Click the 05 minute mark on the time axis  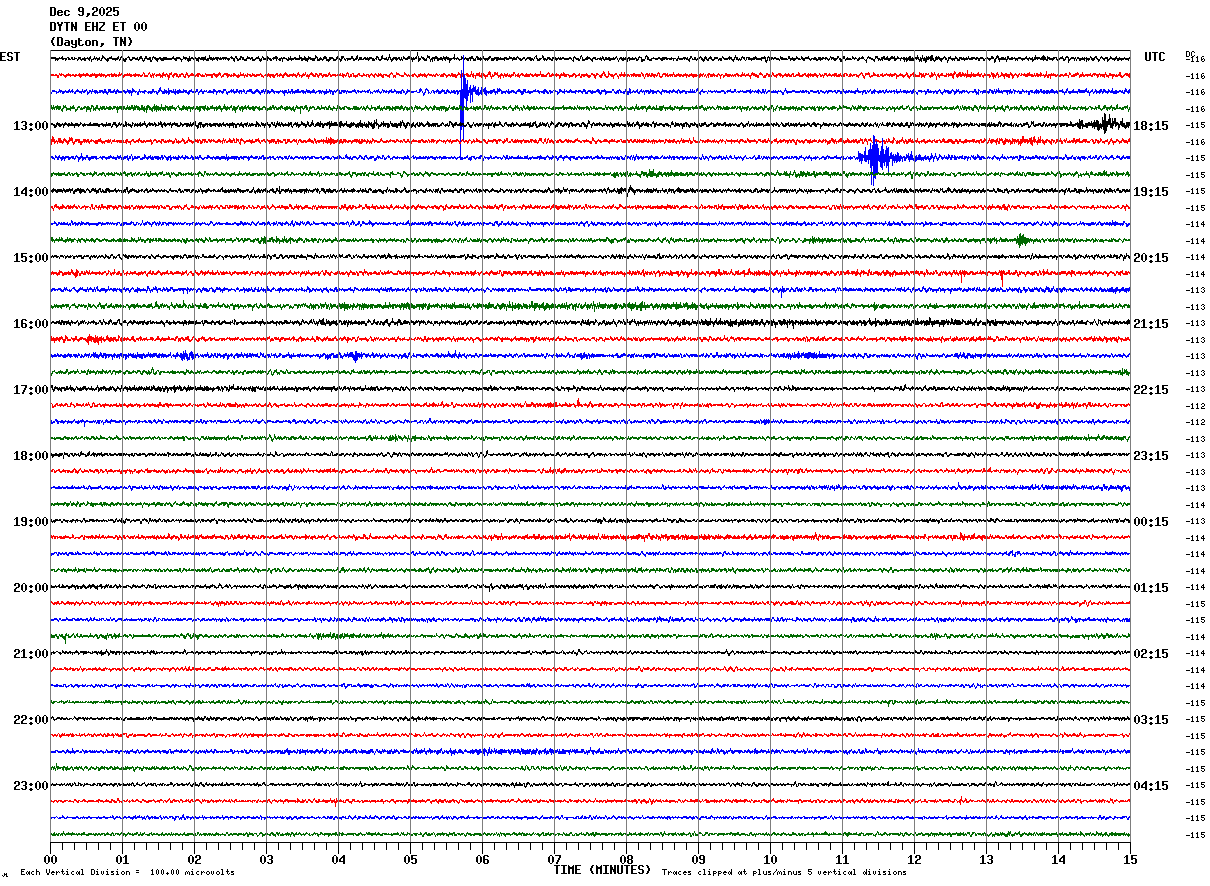[x=410, y=859]
